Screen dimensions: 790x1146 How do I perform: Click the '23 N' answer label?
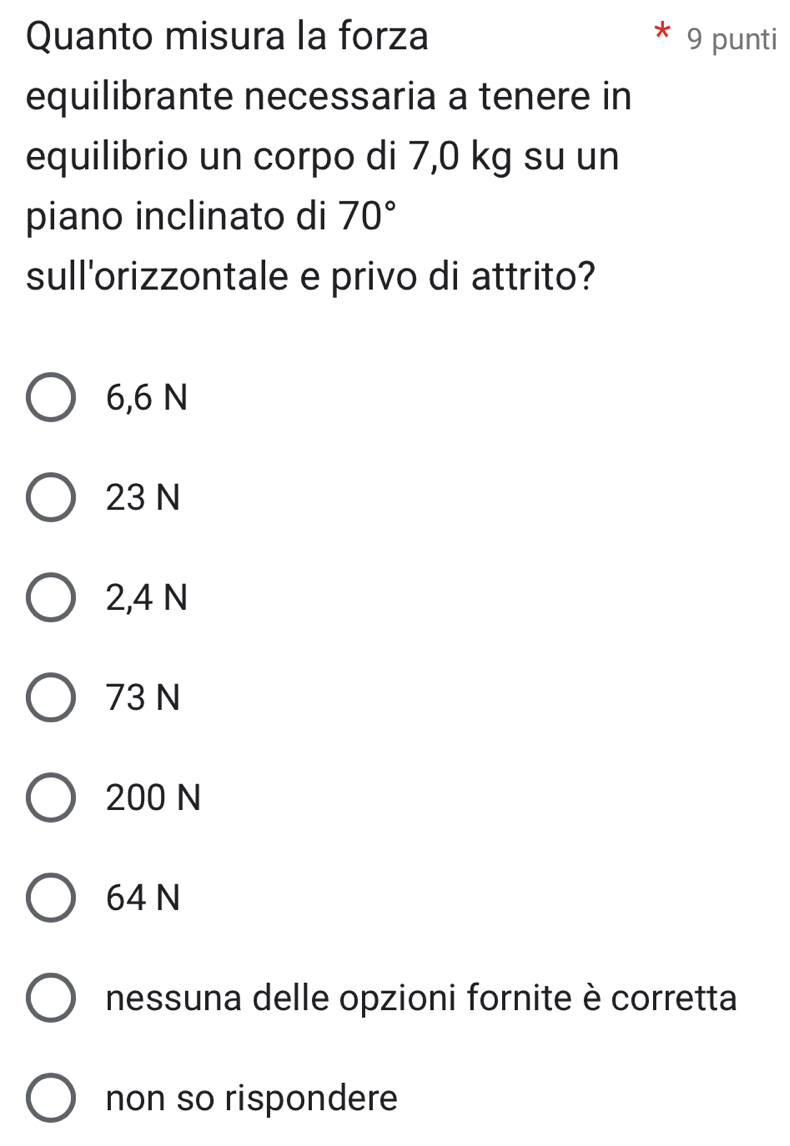coord(143,498)
